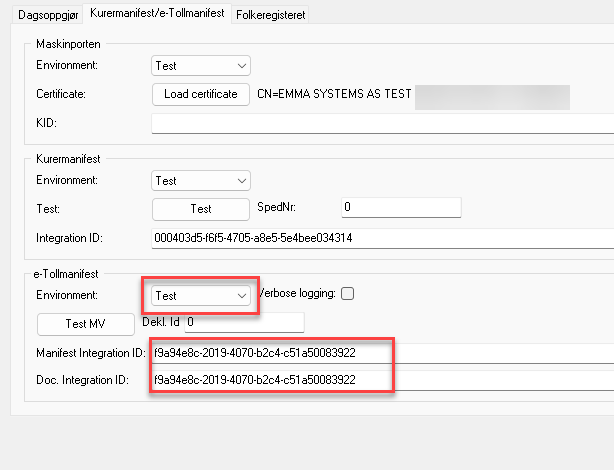Expand the e-Tollmanifest Environment dropdown
This screenshot has width=614, height=470.
(x=201, y=296)
